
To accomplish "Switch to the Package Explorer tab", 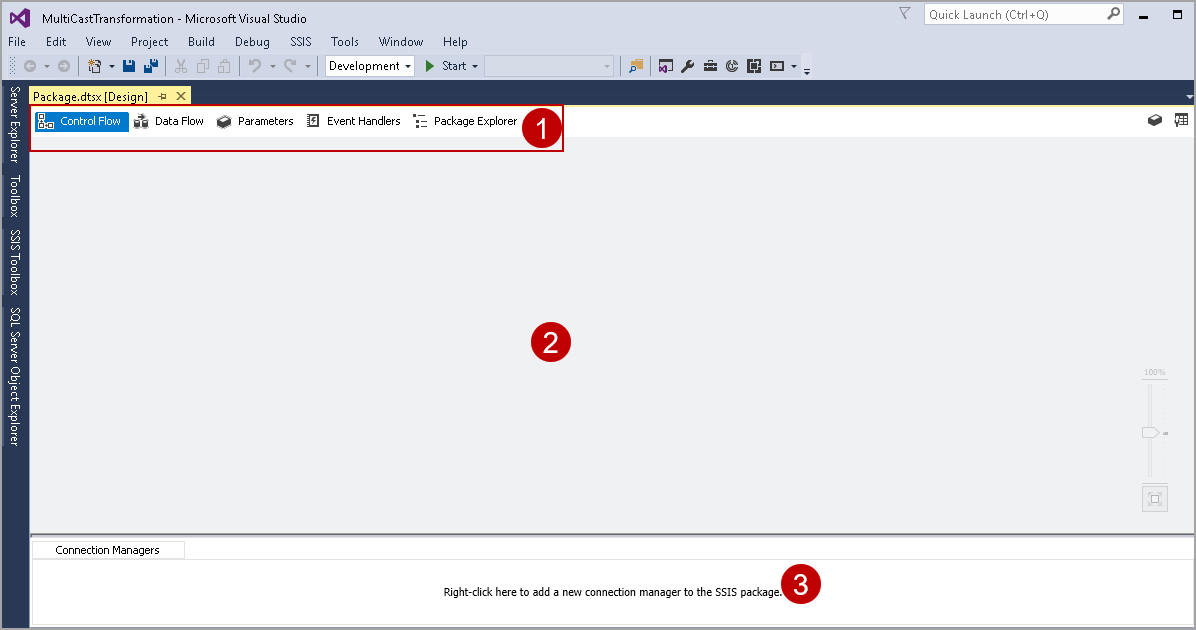I will (x=465, y=121).
